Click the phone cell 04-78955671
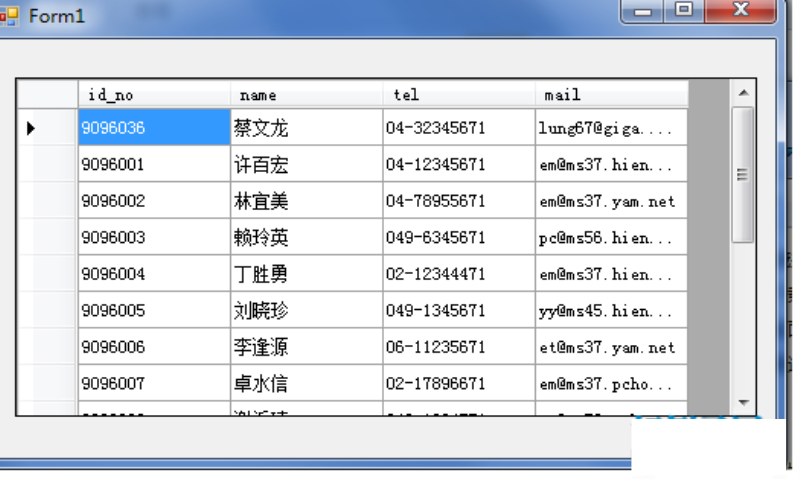This screenshot has height=481, width=800. tap(458, 201)
